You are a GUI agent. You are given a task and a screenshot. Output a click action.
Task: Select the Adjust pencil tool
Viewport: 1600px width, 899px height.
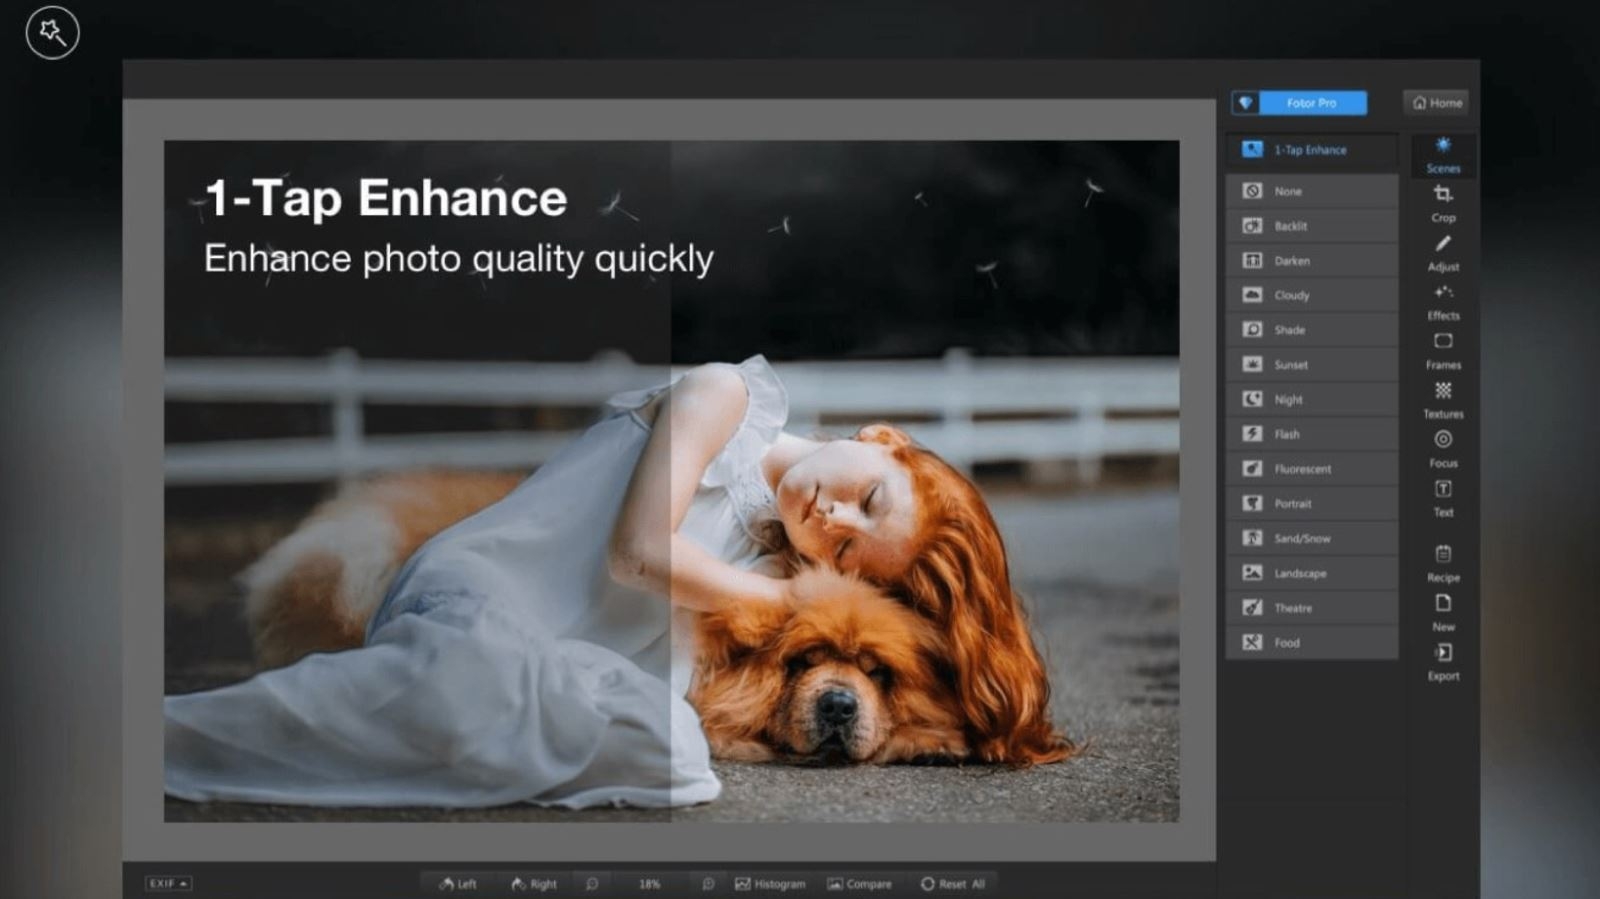tap(1443, 251)
